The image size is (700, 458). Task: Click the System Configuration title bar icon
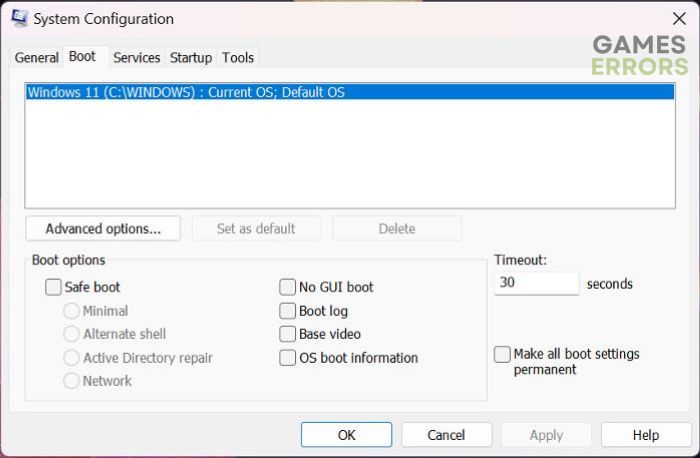20,18
